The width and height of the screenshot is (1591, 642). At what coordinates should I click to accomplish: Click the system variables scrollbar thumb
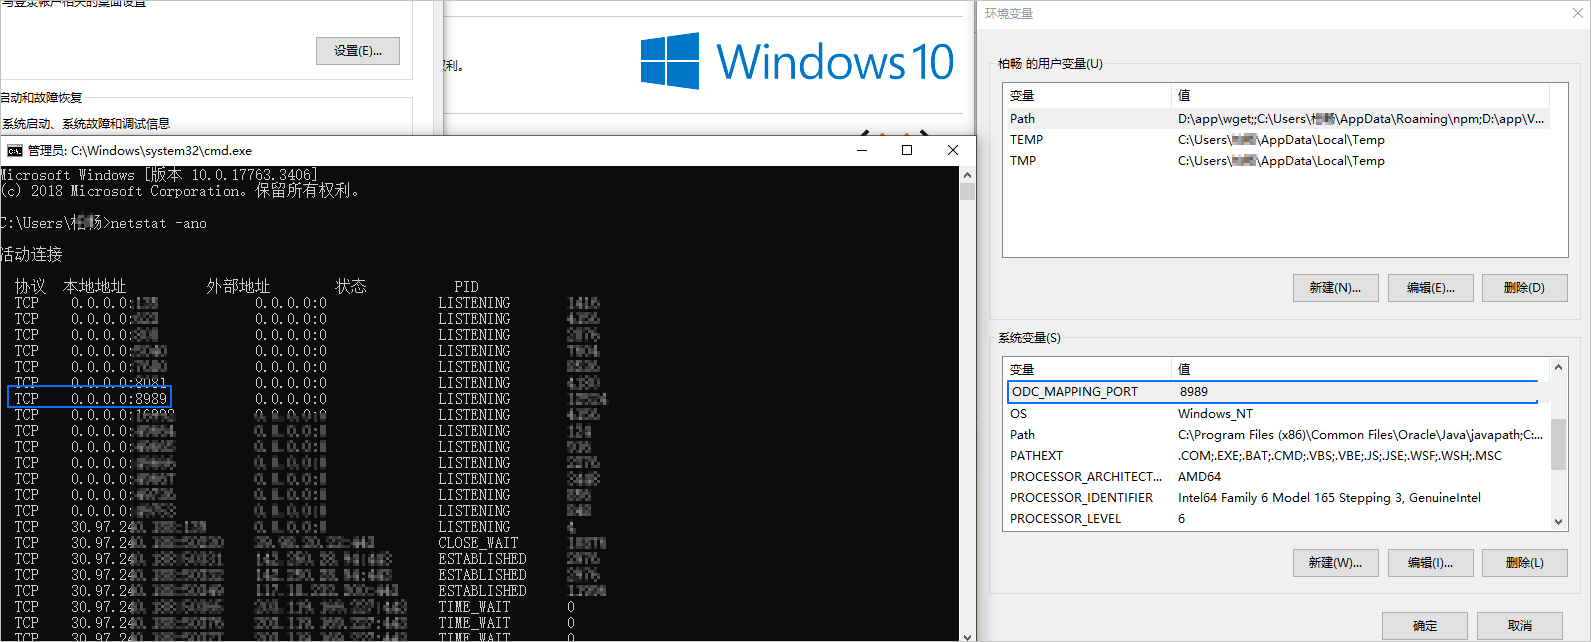click(1558, 444)
